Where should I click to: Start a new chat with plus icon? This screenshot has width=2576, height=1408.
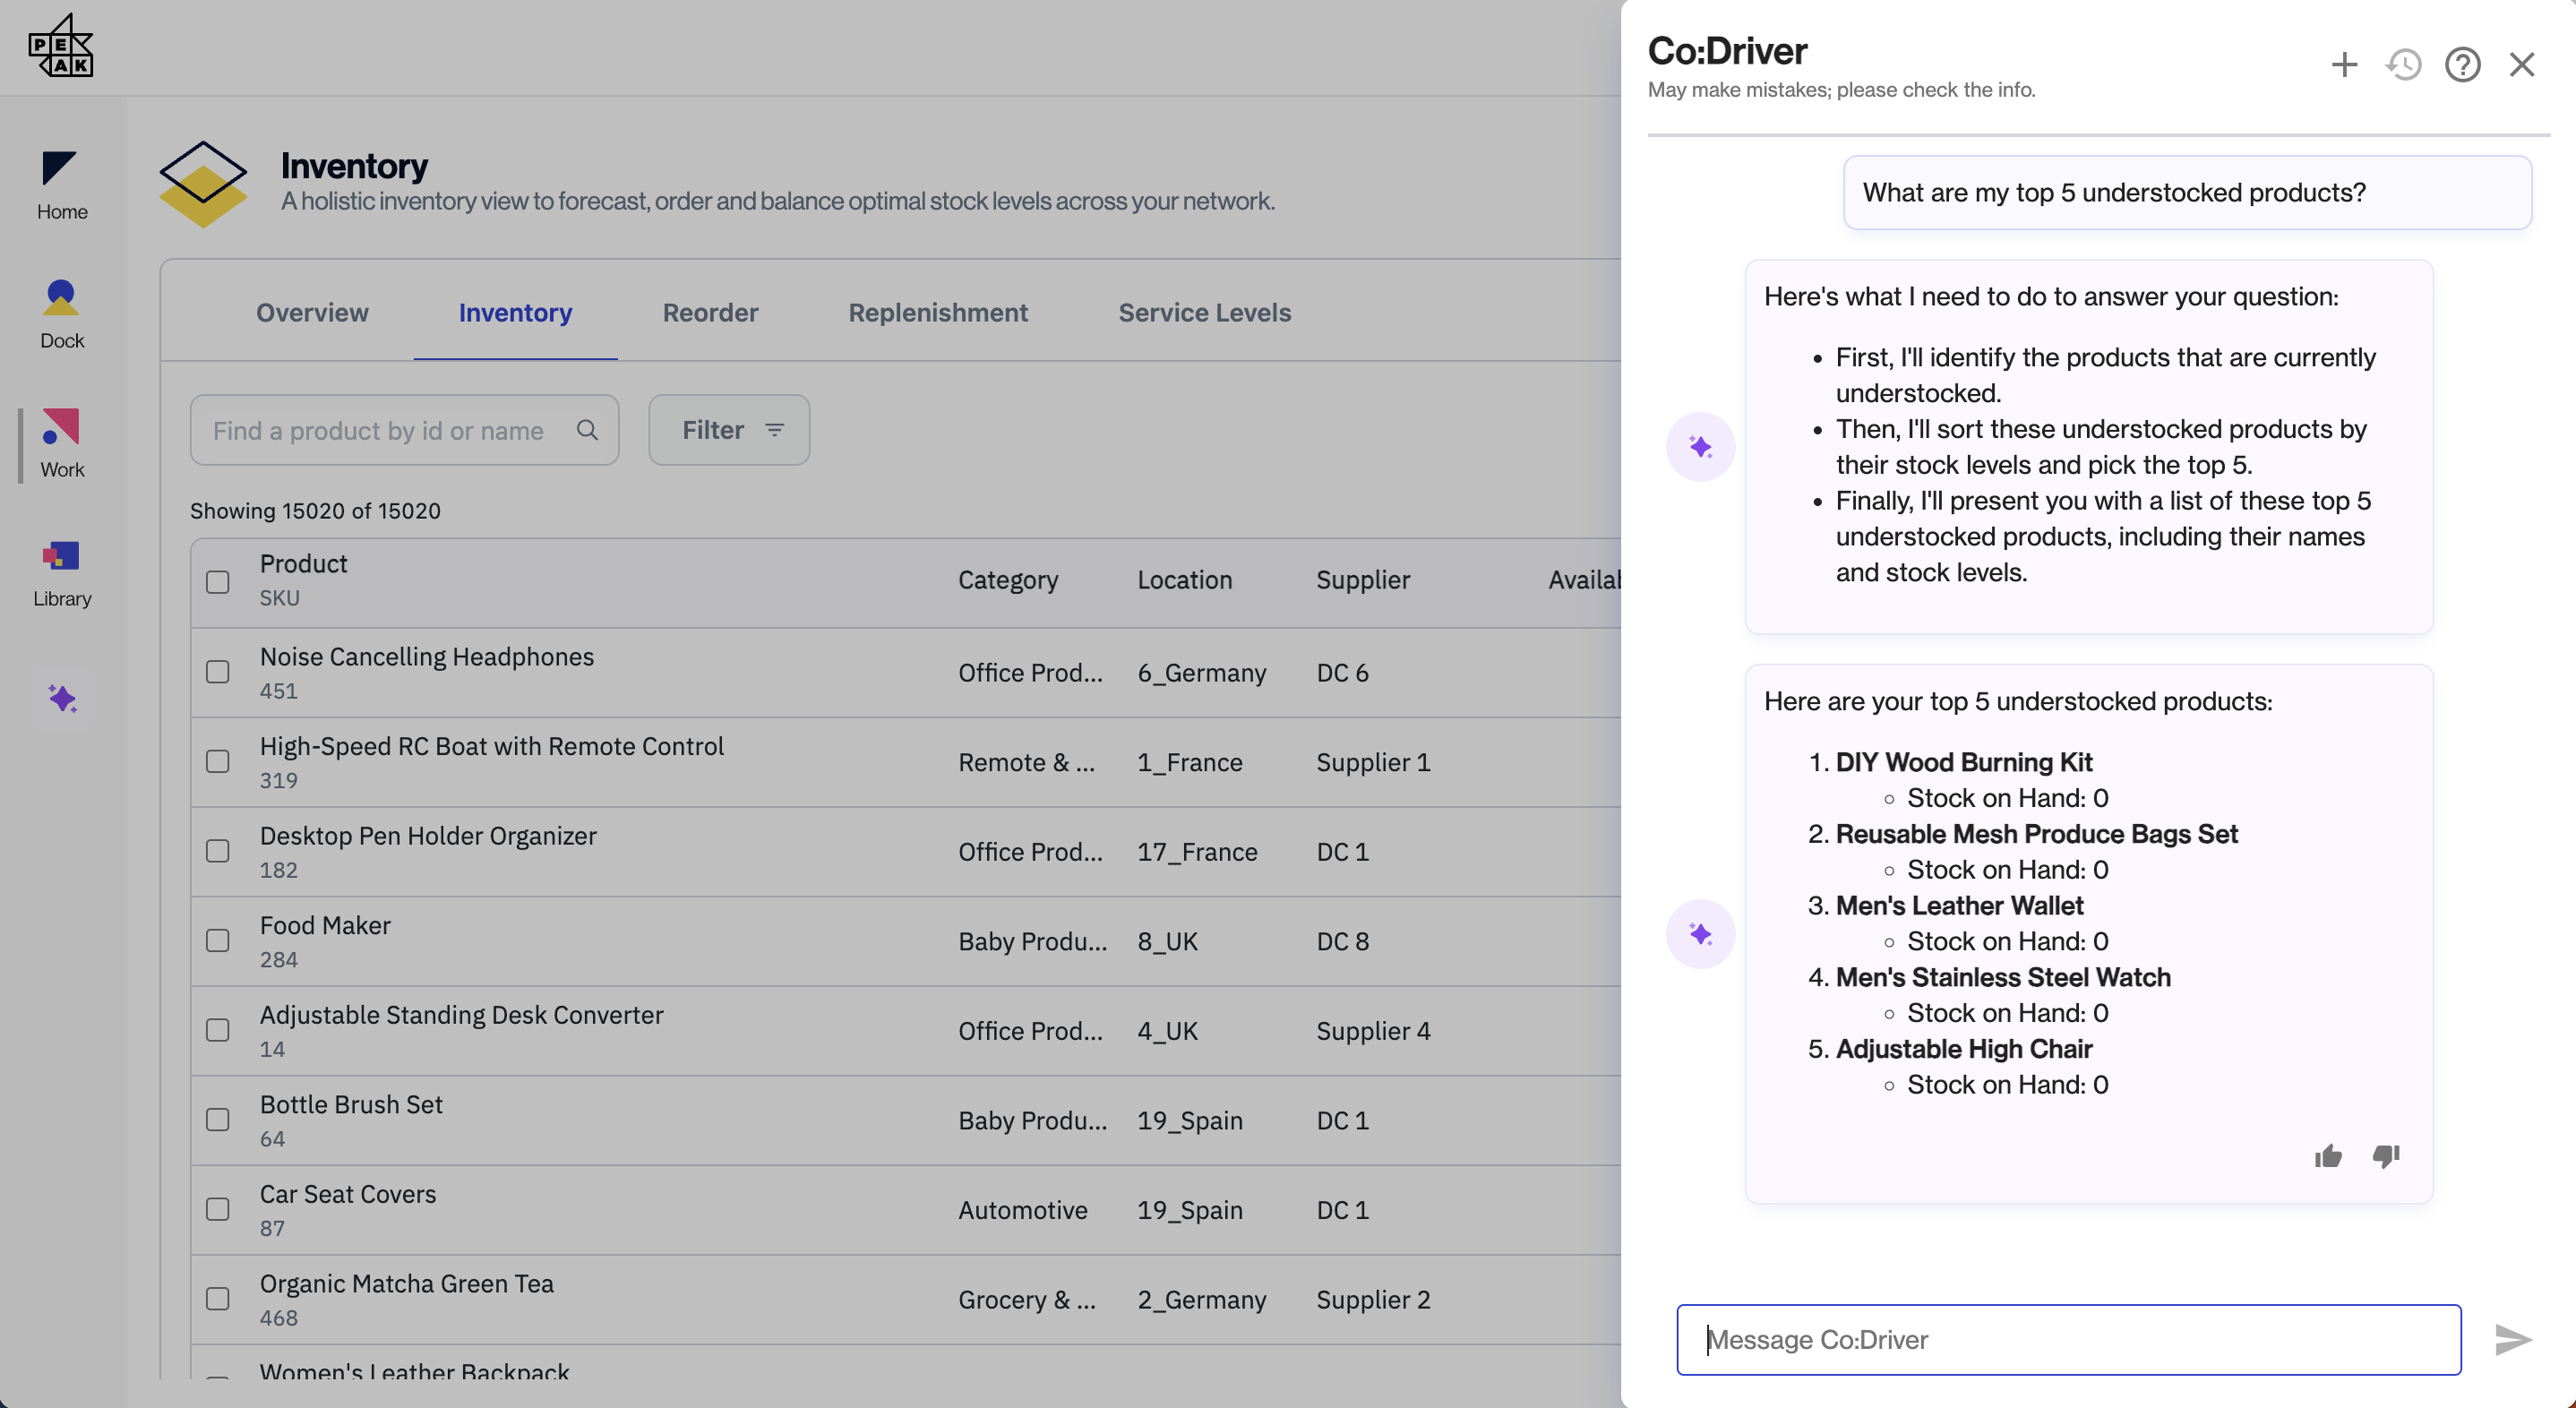(x=2344, y=65)
